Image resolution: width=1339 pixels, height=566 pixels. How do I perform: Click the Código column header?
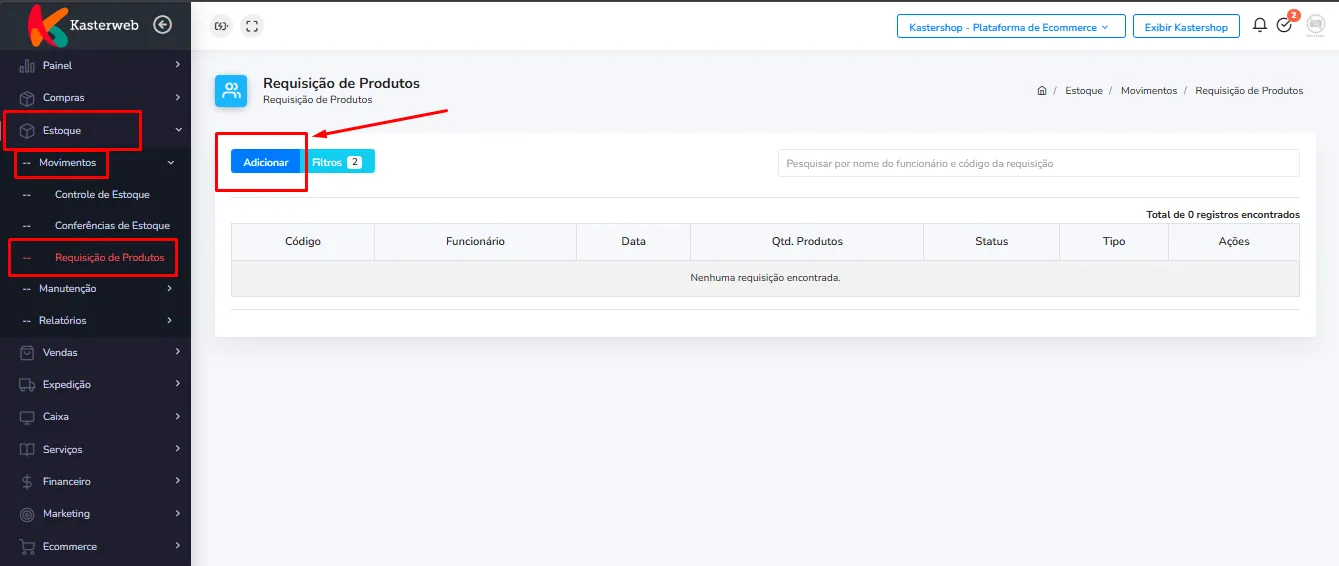303,241
